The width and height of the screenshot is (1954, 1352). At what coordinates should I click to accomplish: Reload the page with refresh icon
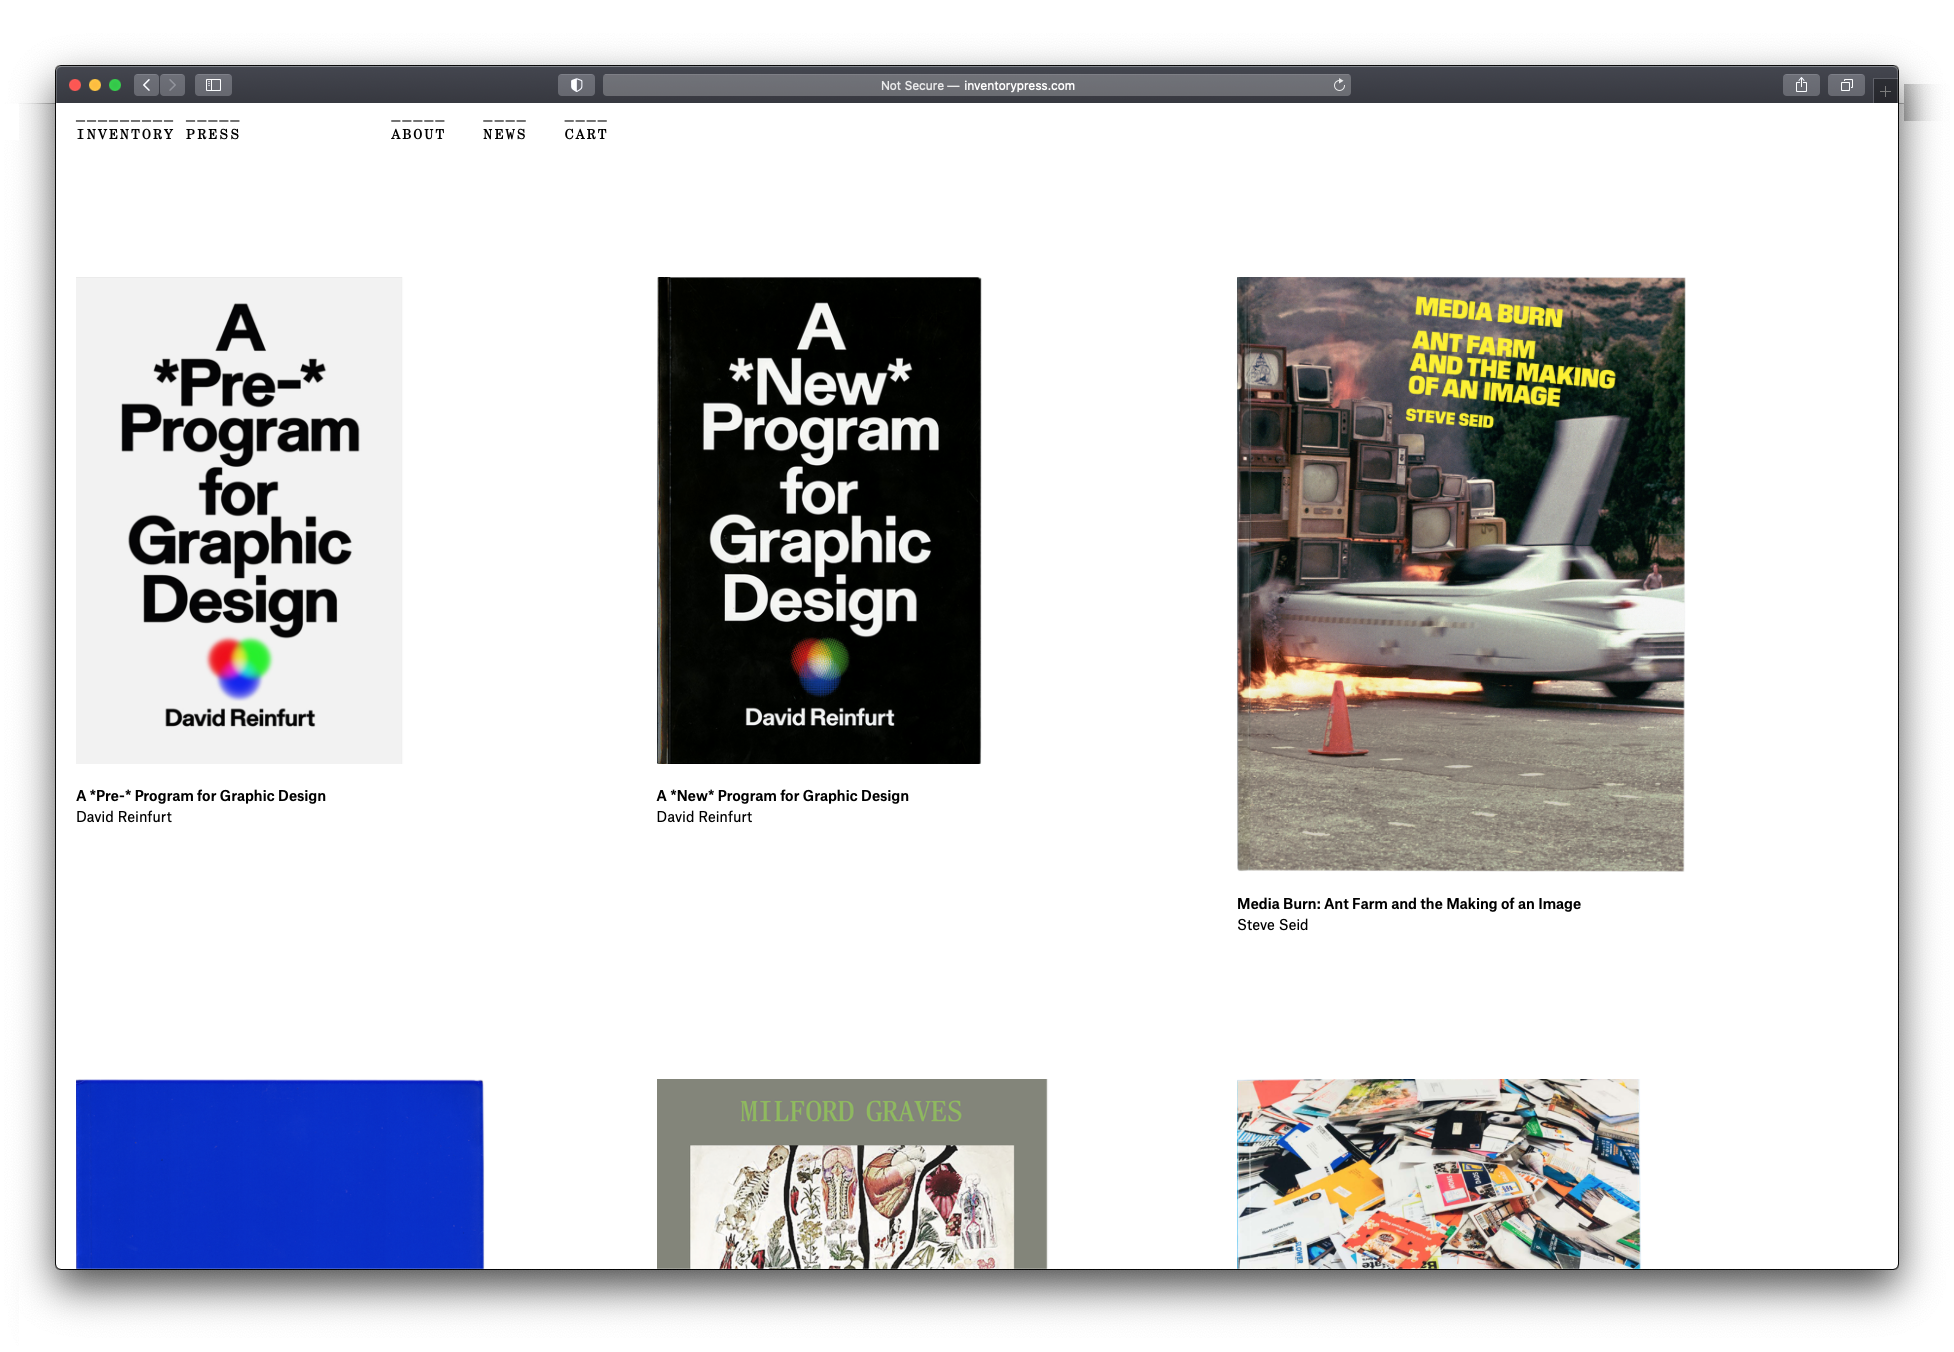click(1339, 85)
